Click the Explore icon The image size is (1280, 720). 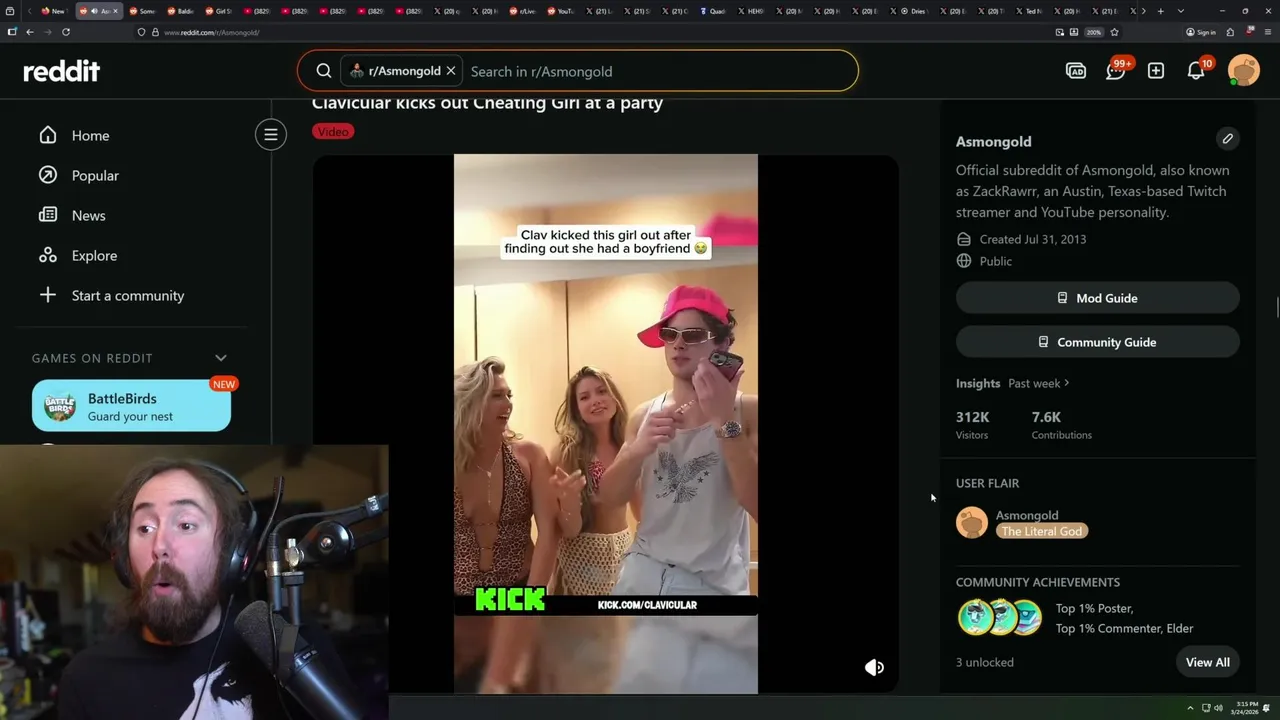click(x=48, y=255)
